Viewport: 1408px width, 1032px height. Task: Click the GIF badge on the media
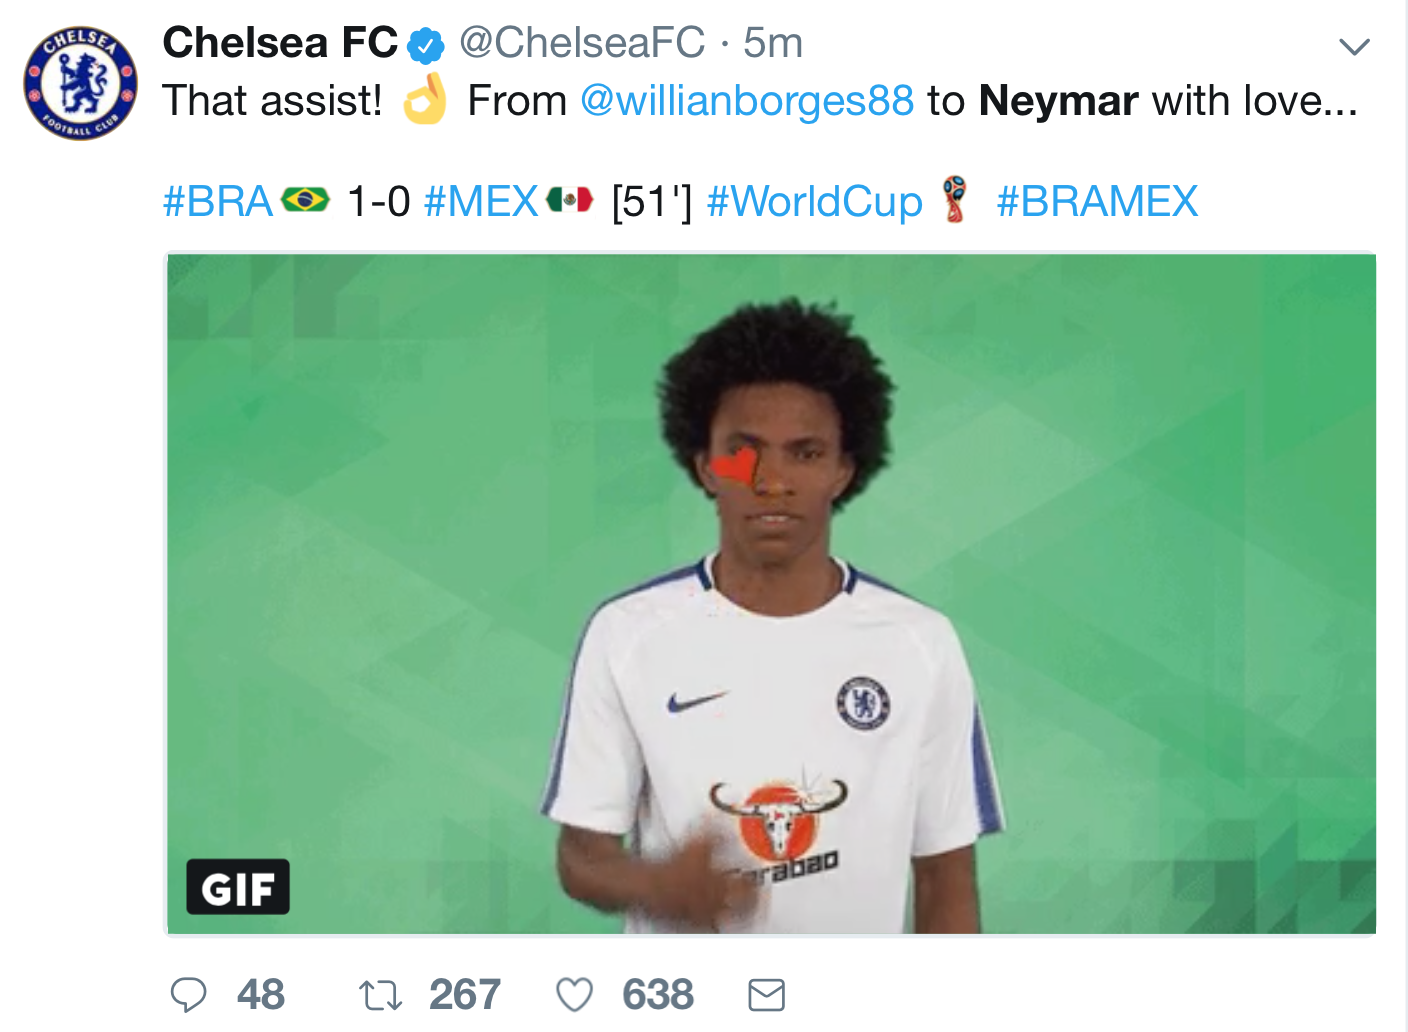point(238,887)
